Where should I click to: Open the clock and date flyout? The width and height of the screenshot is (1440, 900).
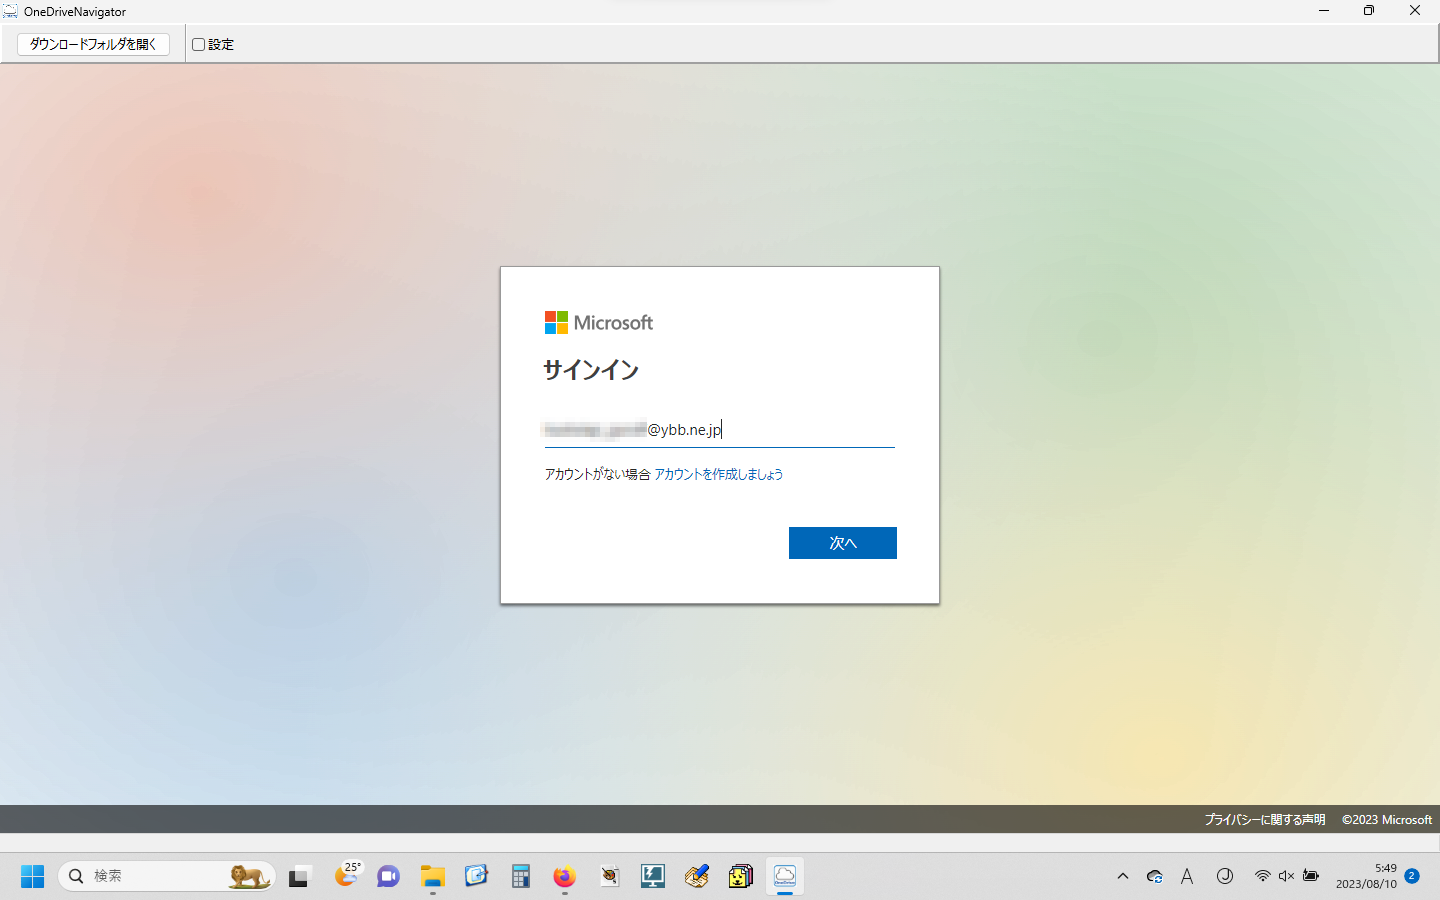[x=1366, y=876]
